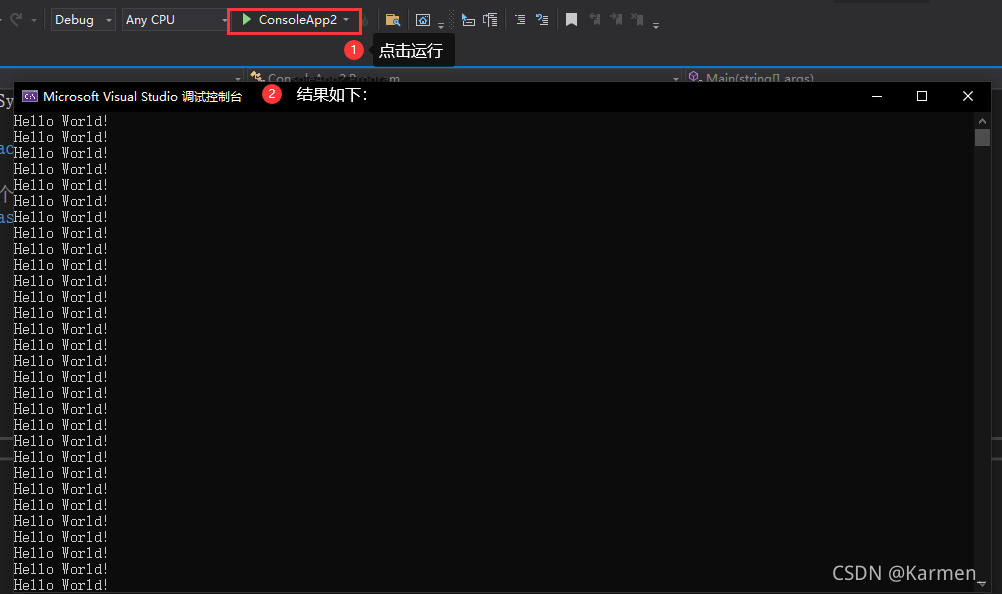Image resolution: width=1002 pixels, height=594 pixels.
Task: Uncomment the selected lines icon
Action: [x=542, y=20]
